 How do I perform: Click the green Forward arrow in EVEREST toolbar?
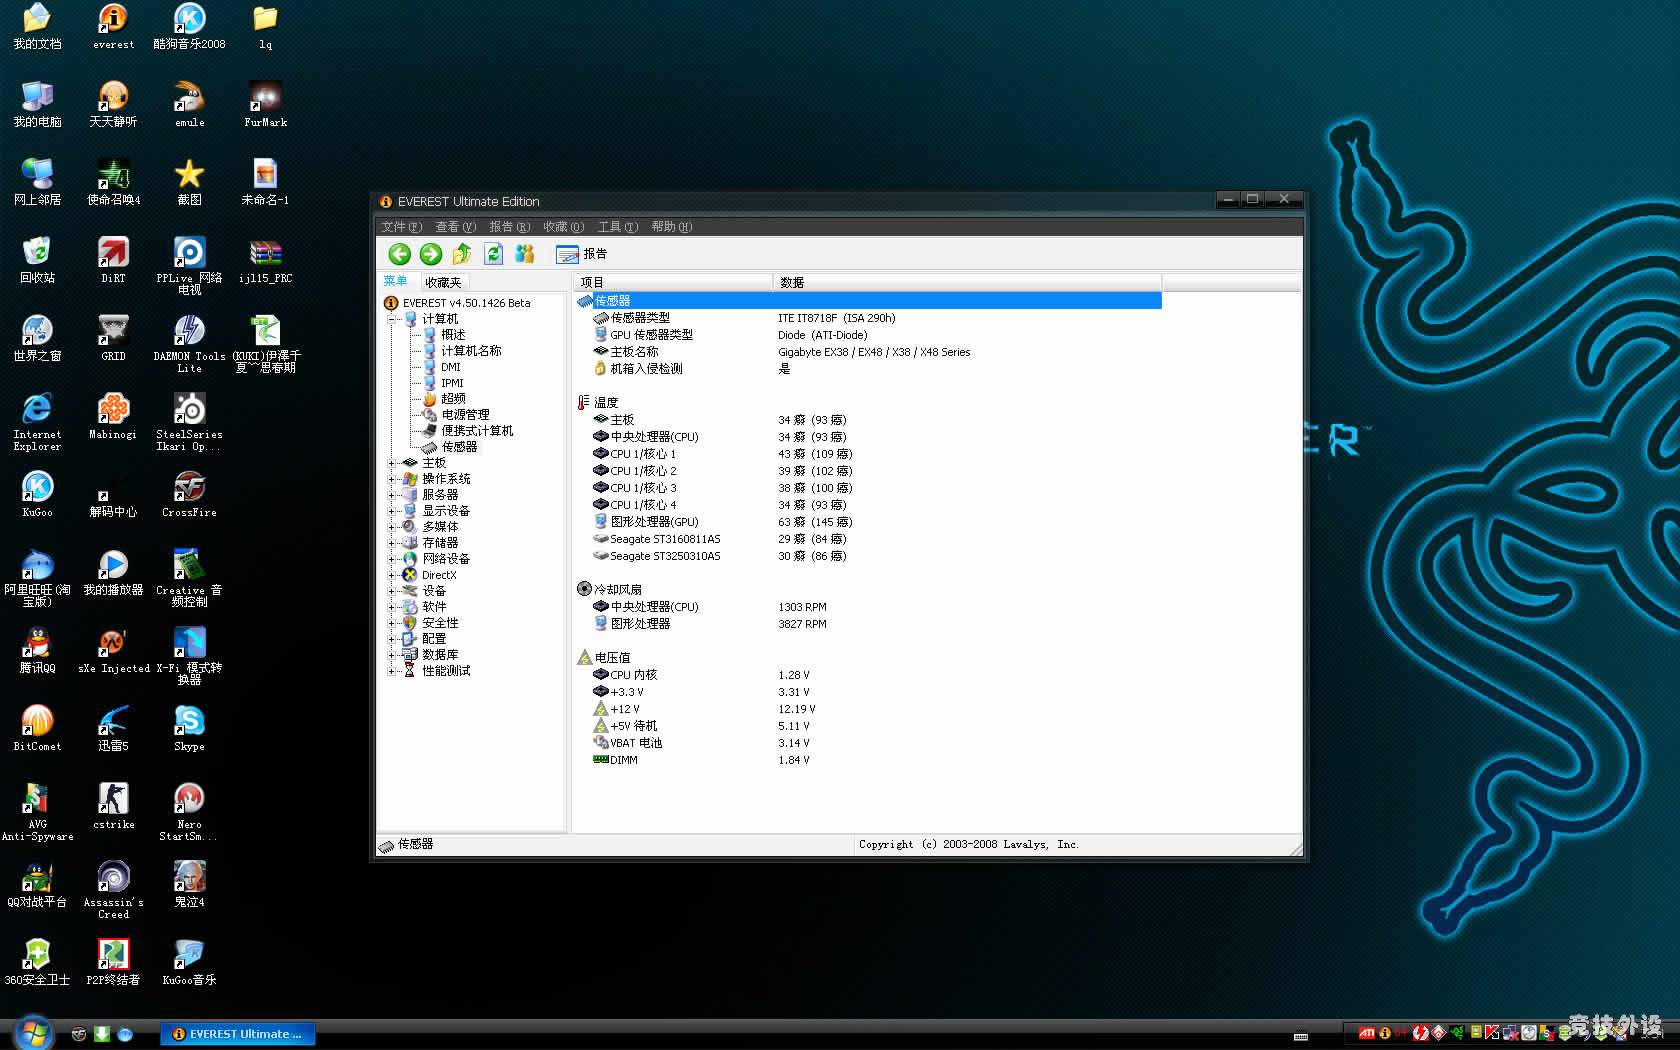(431, 254)
